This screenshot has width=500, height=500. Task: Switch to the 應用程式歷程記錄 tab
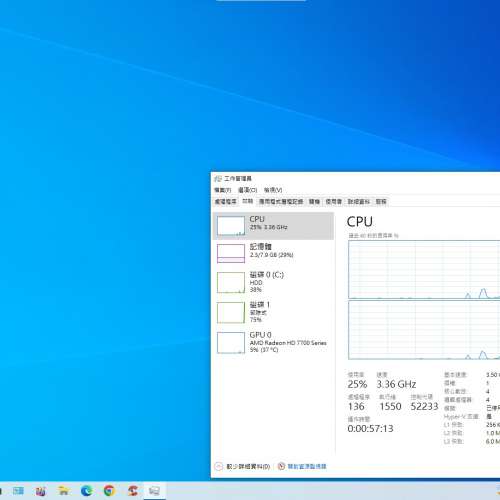coord(281,201)
